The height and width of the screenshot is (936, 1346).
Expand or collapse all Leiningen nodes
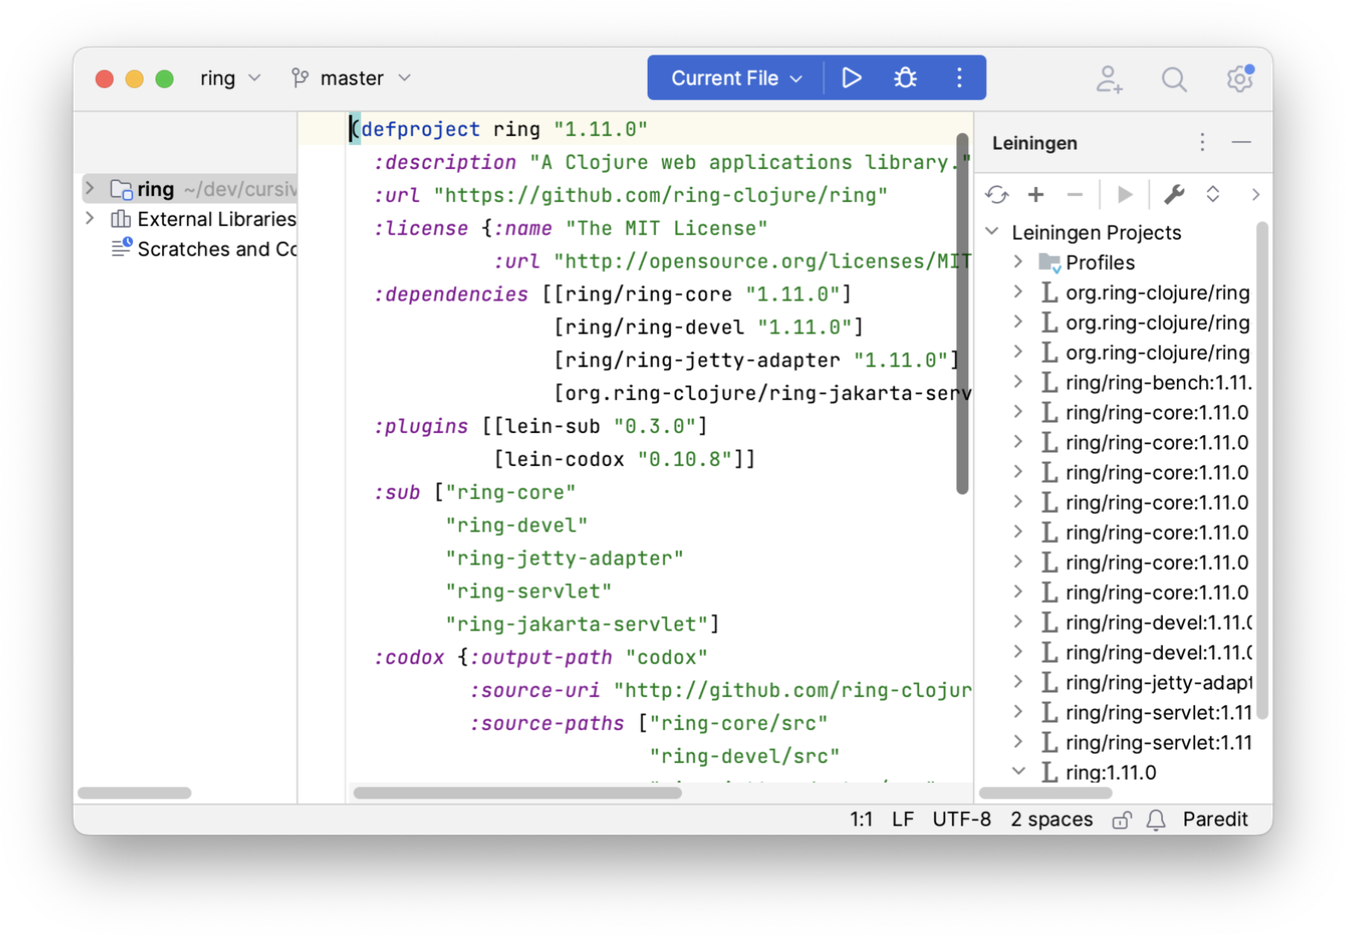[x=1213, y=195]
